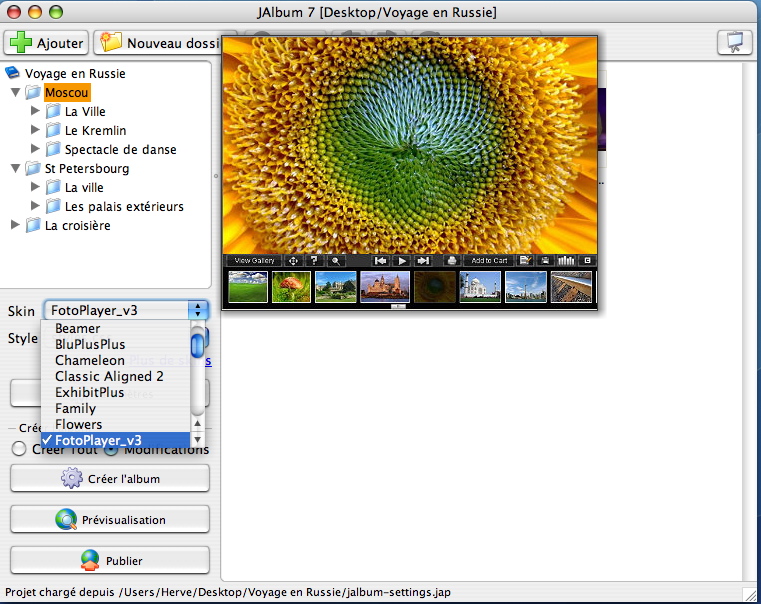This screenshot has width=761, height=604.
Task: Select the highlighted Moscou tree item
Action: (67, 92)
